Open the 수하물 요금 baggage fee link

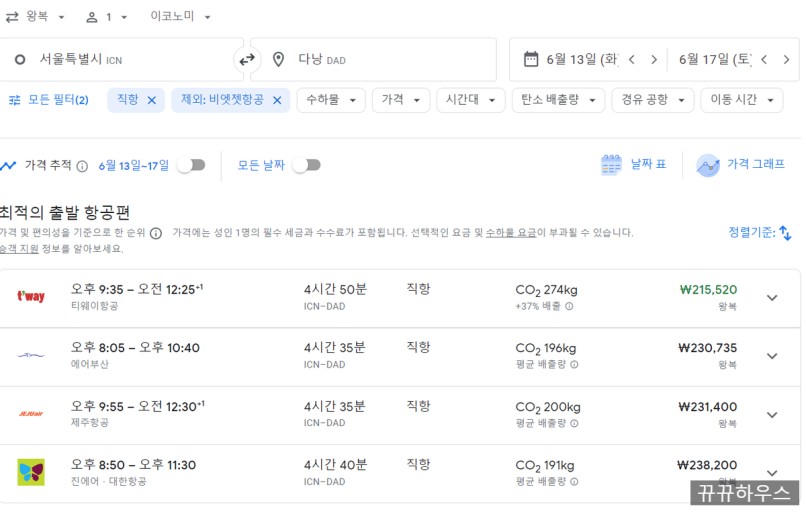click(510, 232)
